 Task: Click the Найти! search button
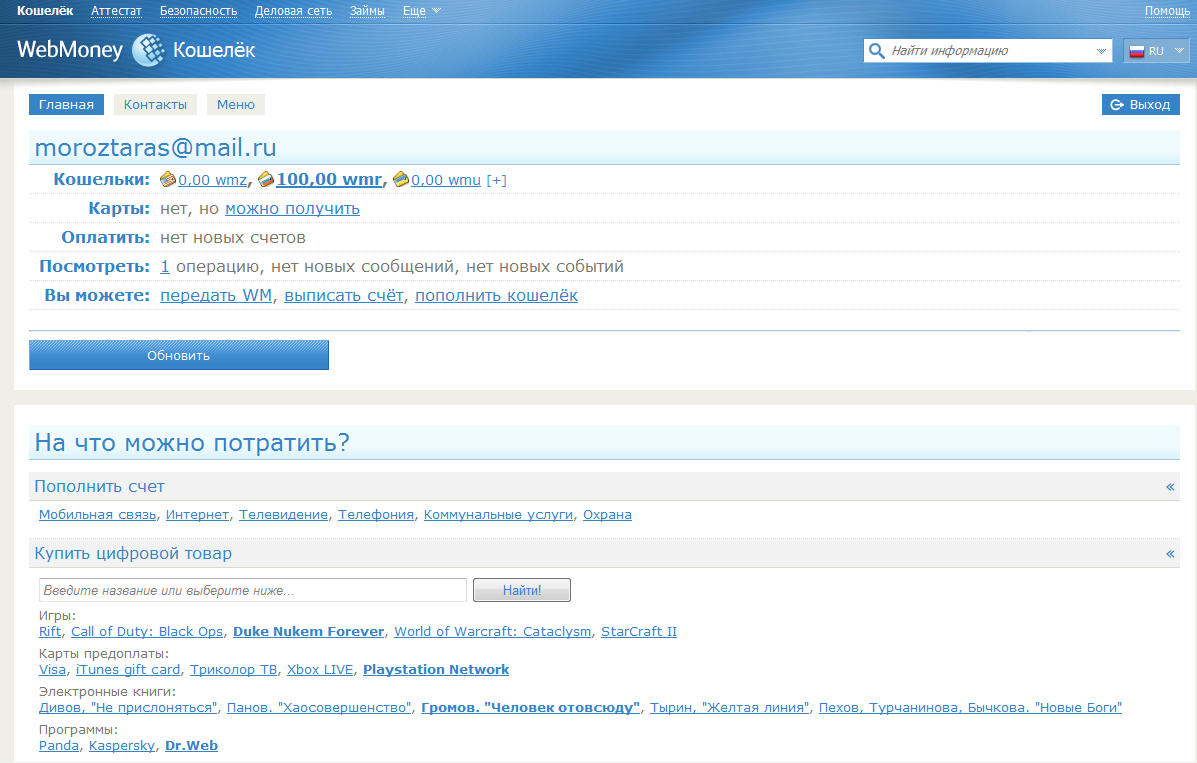521,590
